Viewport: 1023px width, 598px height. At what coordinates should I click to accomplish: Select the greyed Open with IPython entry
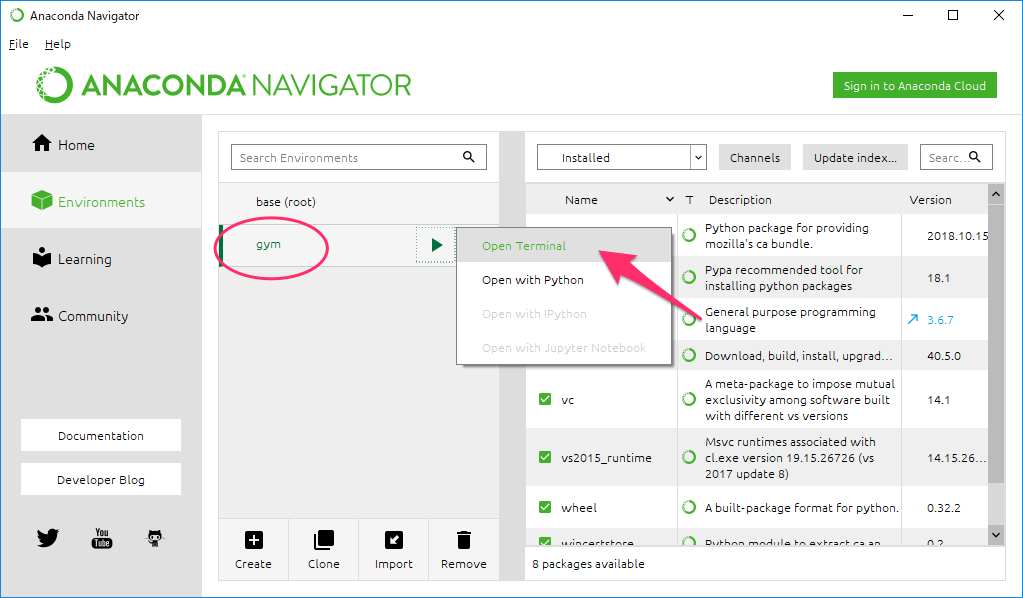click(x=564, y=314)
